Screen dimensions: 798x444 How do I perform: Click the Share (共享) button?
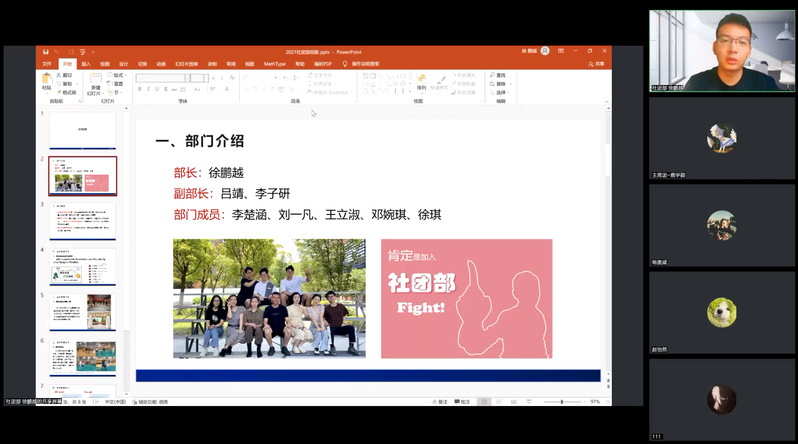[597, 64]
